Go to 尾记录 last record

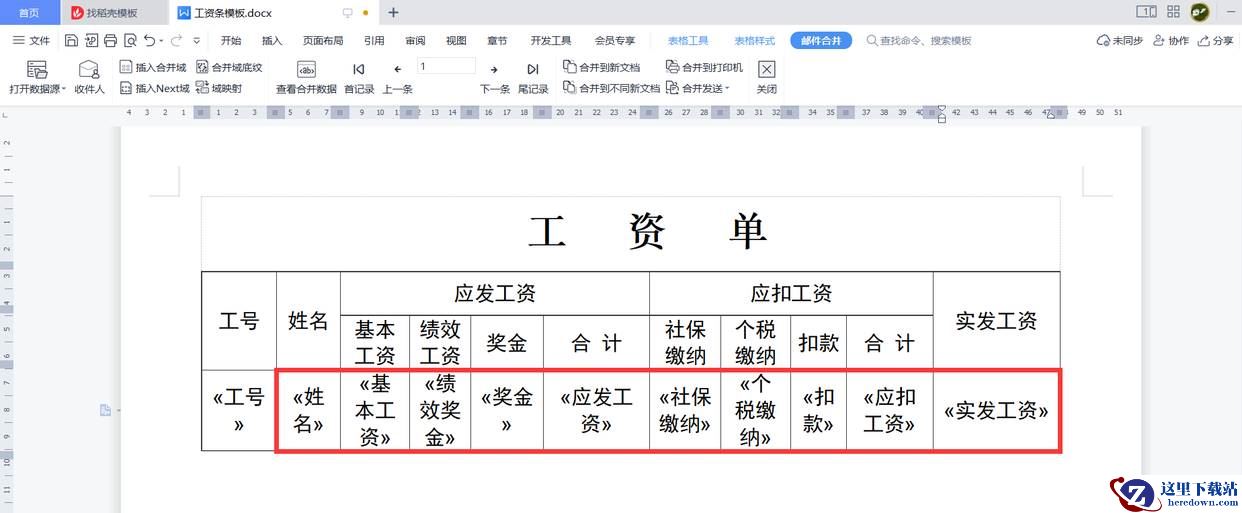tap(533, 78)
